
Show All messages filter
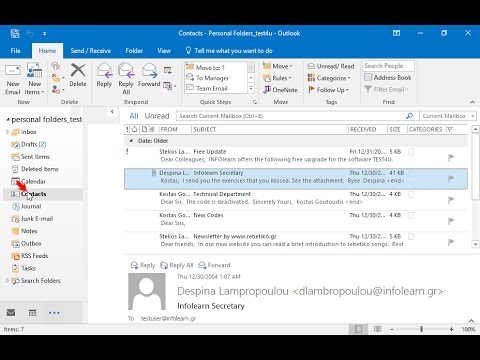134,116
